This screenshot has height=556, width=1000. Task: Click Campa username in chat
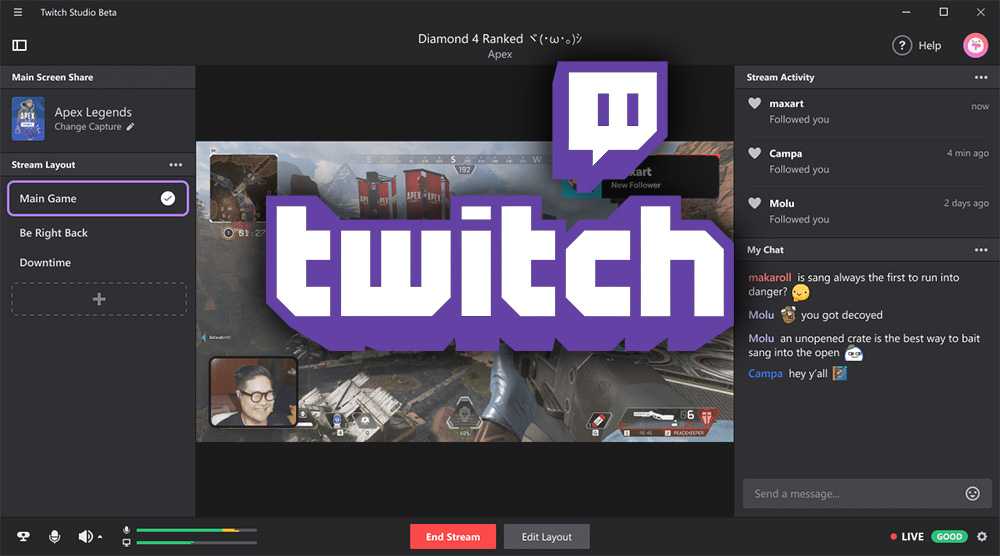click(765, 374)
